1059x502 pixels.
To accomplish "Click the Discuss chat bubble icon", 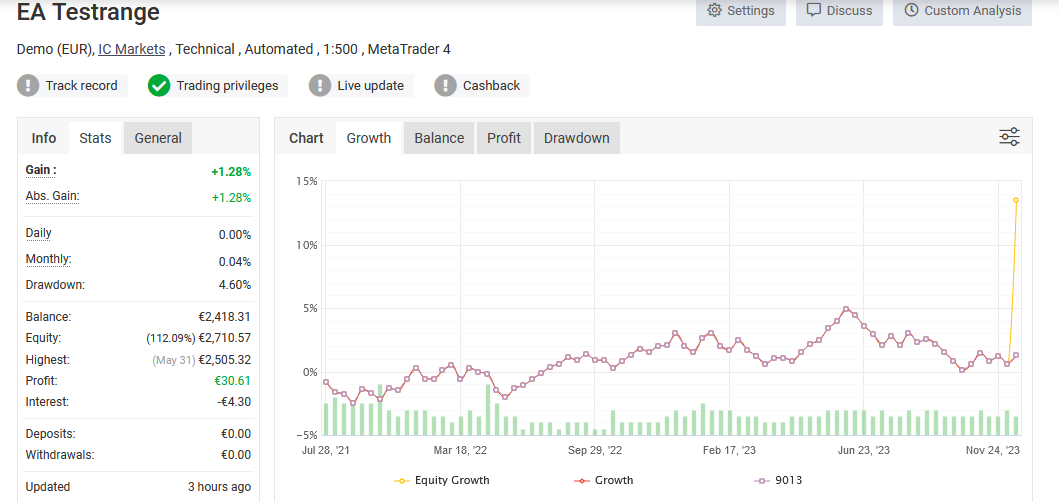I will tap(814, 11).
